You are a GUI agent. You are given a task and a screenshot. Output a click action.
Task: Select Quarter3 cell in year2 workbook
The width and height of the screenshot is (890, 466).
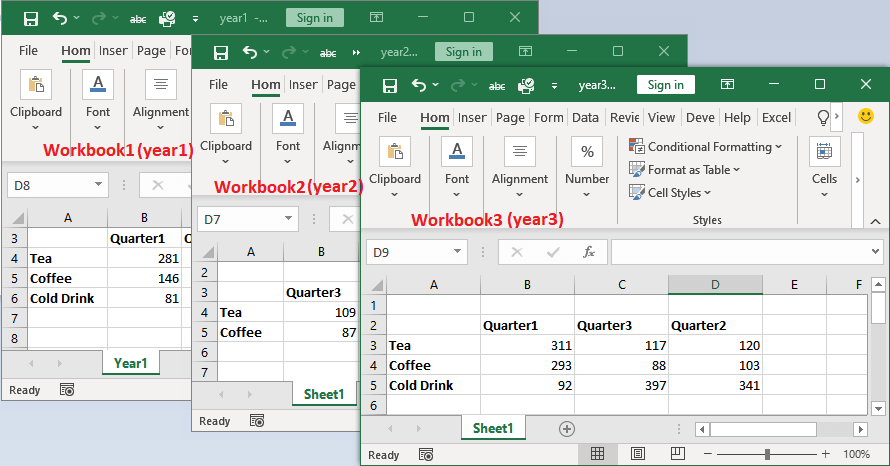point(321,292)
